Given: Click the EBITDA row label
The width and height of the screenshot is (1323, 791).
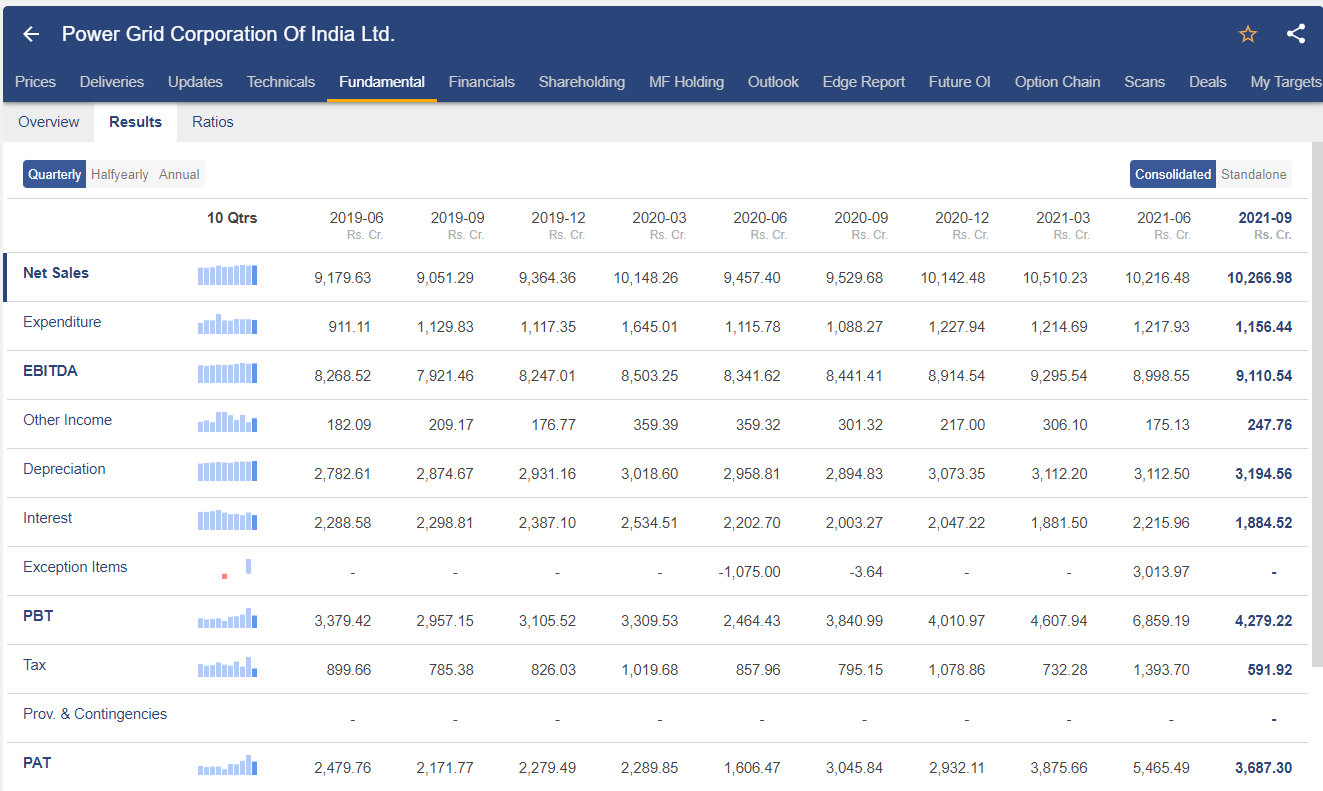Looking at the screenshot, I should tap(50, 371).
